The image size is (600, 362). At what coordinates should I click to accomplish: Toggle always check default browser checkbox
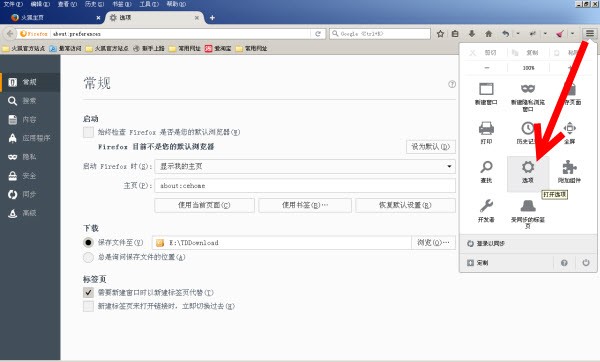coord(88,132)
